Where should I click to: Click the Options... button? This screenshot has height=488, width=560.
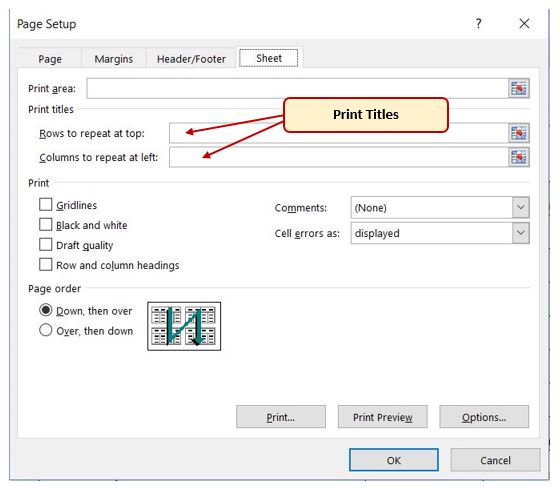(484, 417)
